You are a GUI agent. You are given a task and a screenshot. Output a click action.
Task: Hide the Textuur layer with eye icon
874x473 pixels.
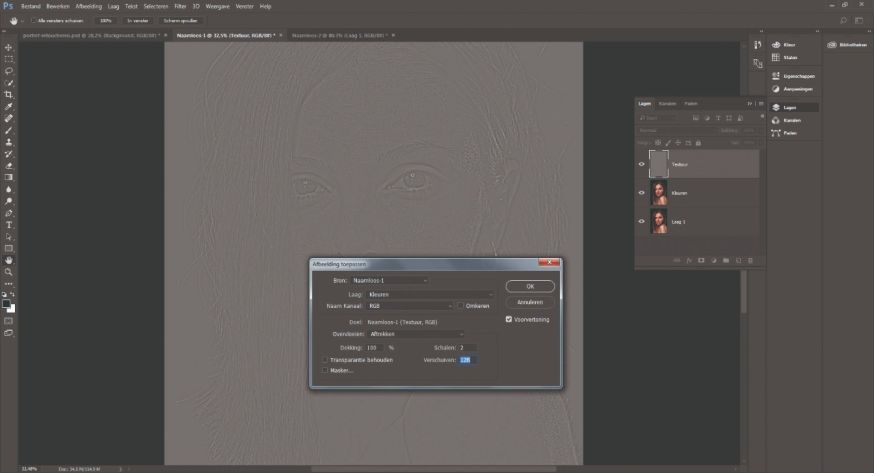(x=642, y=163)
